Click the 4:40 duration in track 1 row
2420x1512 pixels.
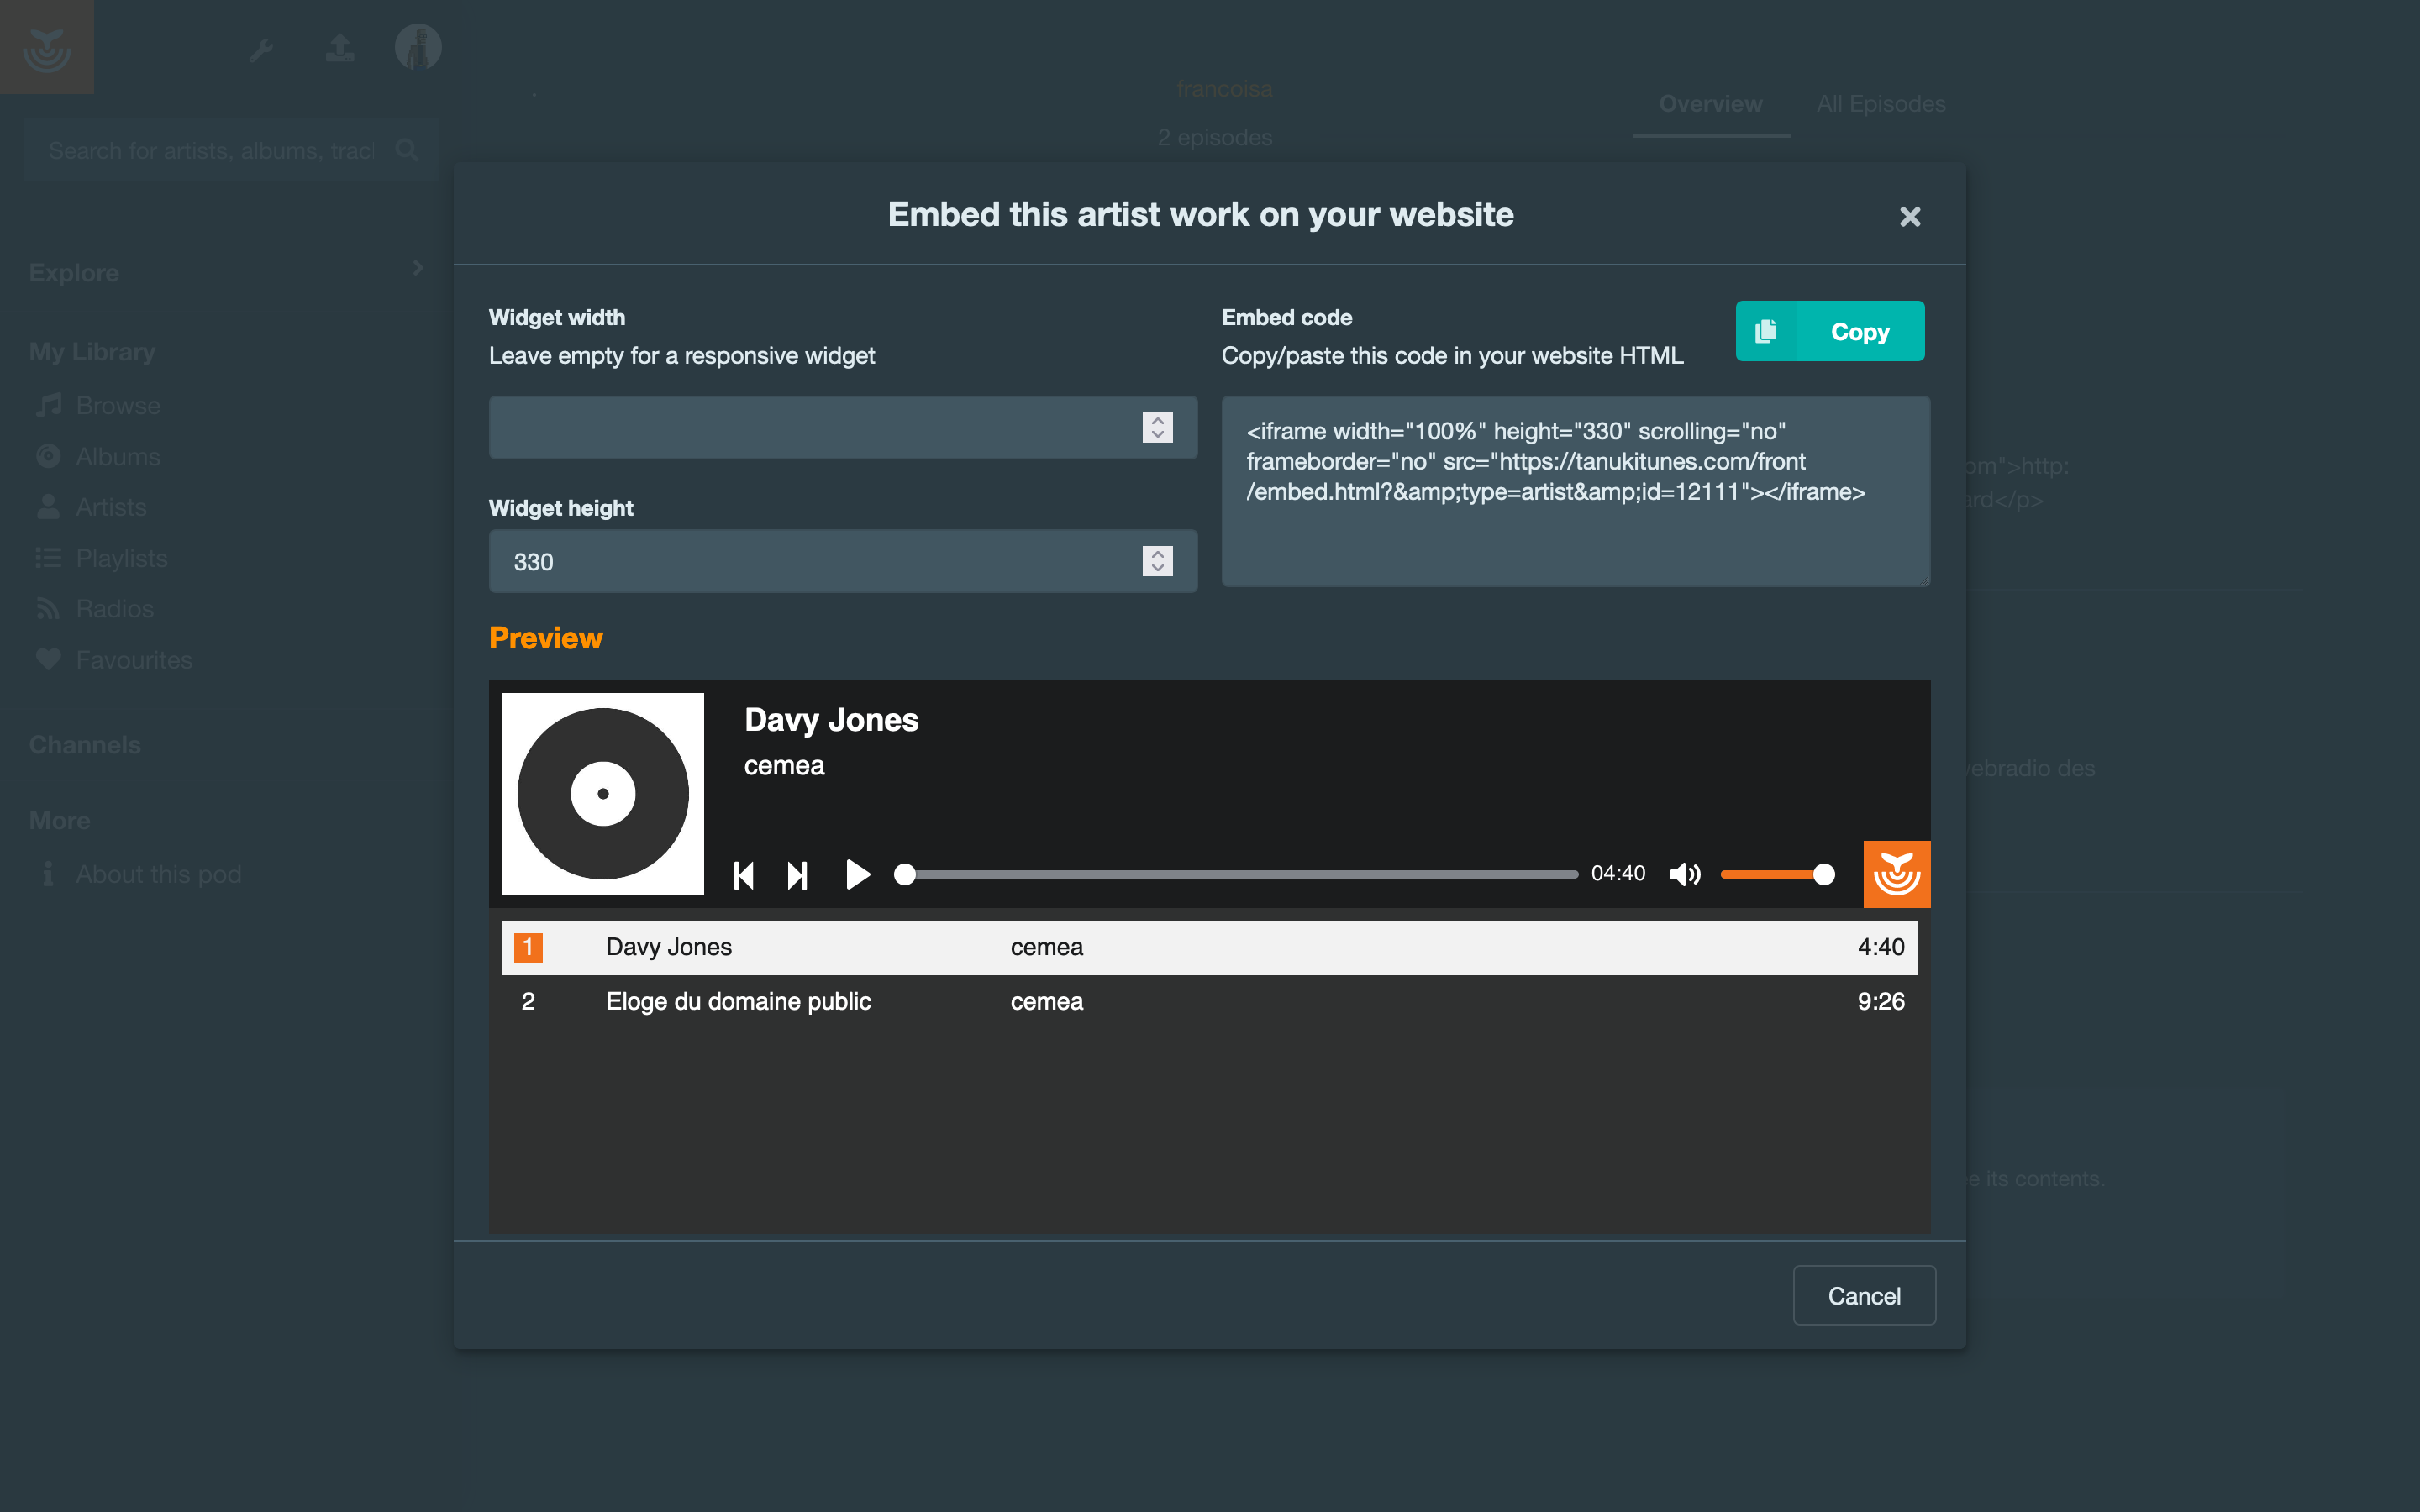pos(1880,947)
